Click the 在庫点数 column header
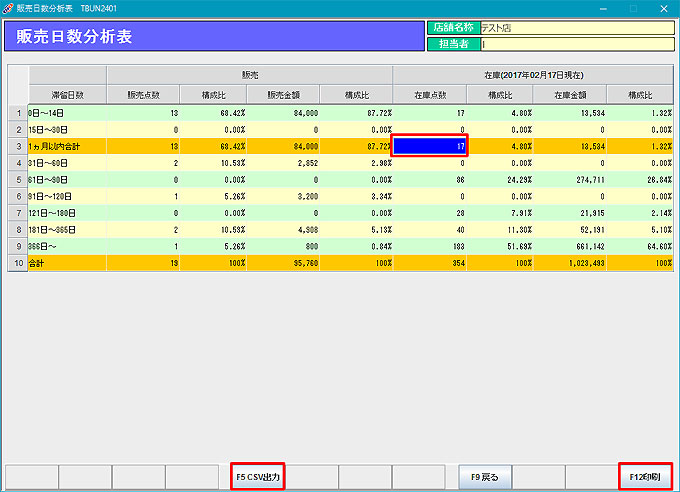Viewport: 680px width, 492px height. pos(429,95)
